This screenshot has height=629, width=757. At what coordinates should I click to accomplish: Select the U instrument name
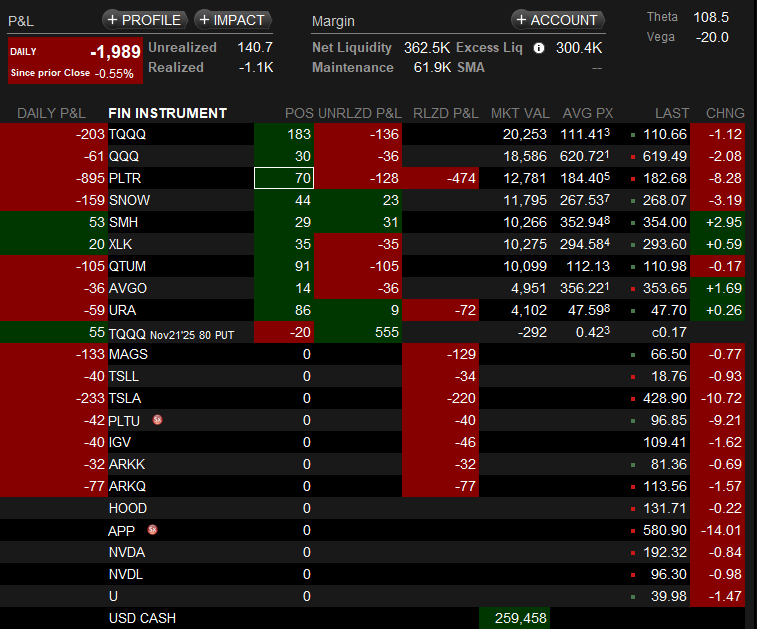tap(113, 596)
